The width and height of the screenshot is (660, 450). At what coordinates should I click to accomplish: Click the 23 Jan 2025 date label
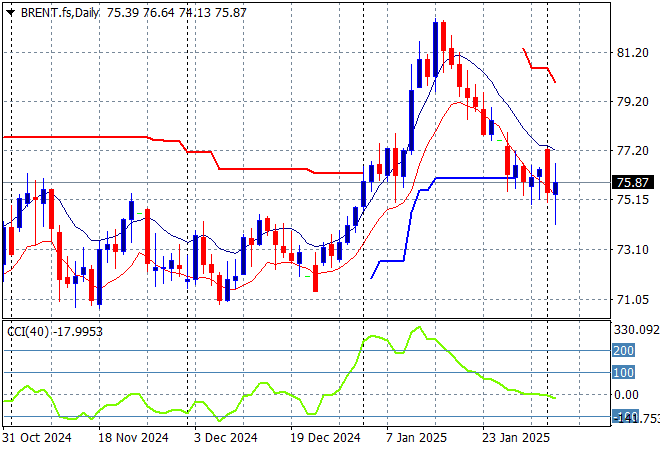click(516, 438)
